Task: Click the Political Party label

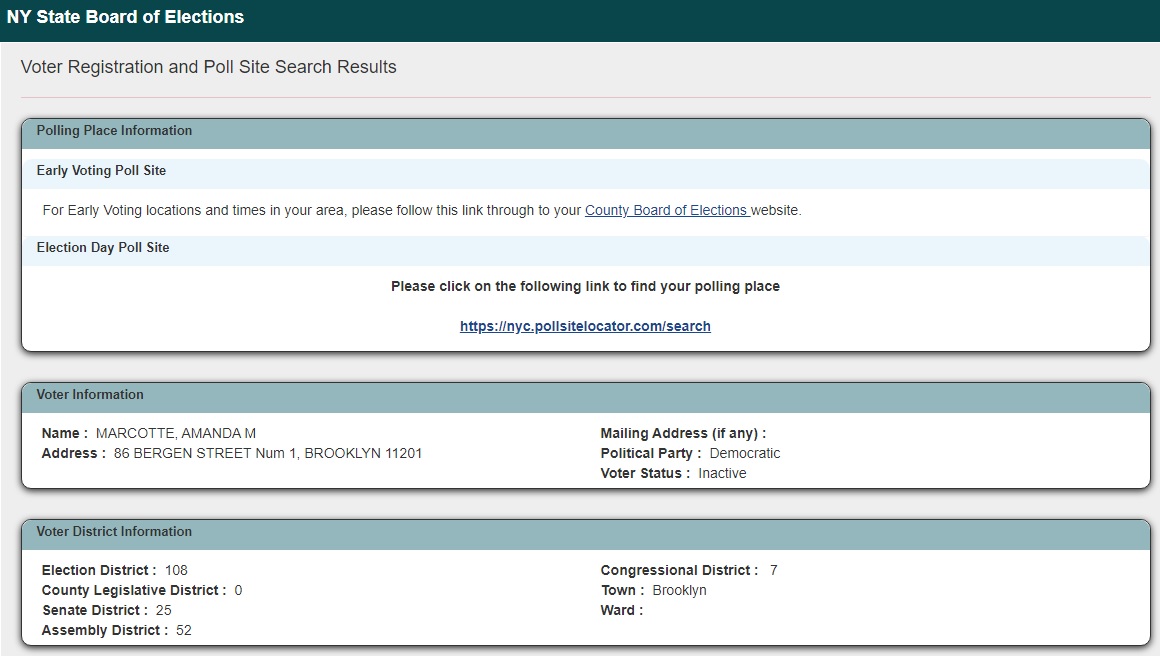Action: point(650,453)
